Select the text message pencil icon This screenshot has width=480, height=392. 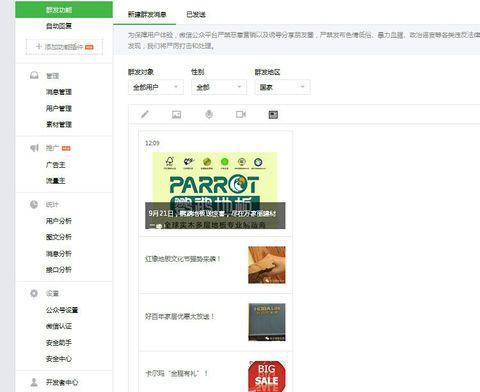point(145,114)
